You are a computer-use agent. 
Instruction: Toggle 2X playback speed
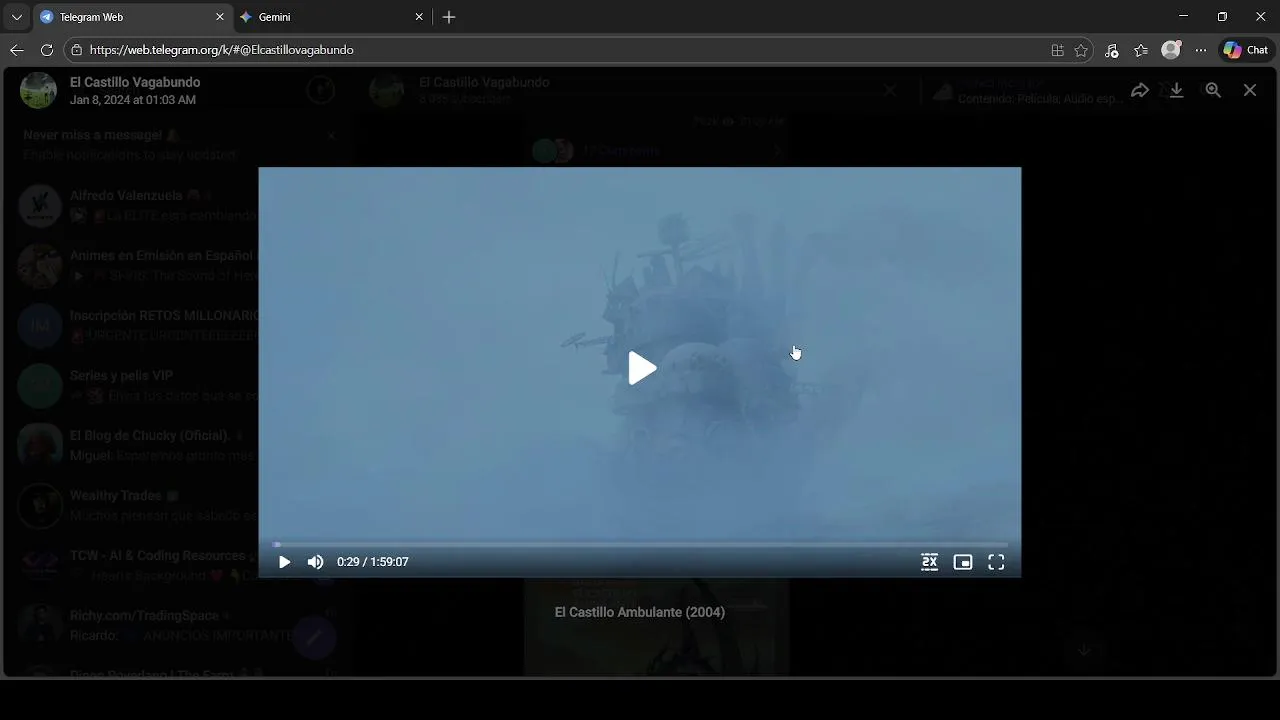coord(929,562)
